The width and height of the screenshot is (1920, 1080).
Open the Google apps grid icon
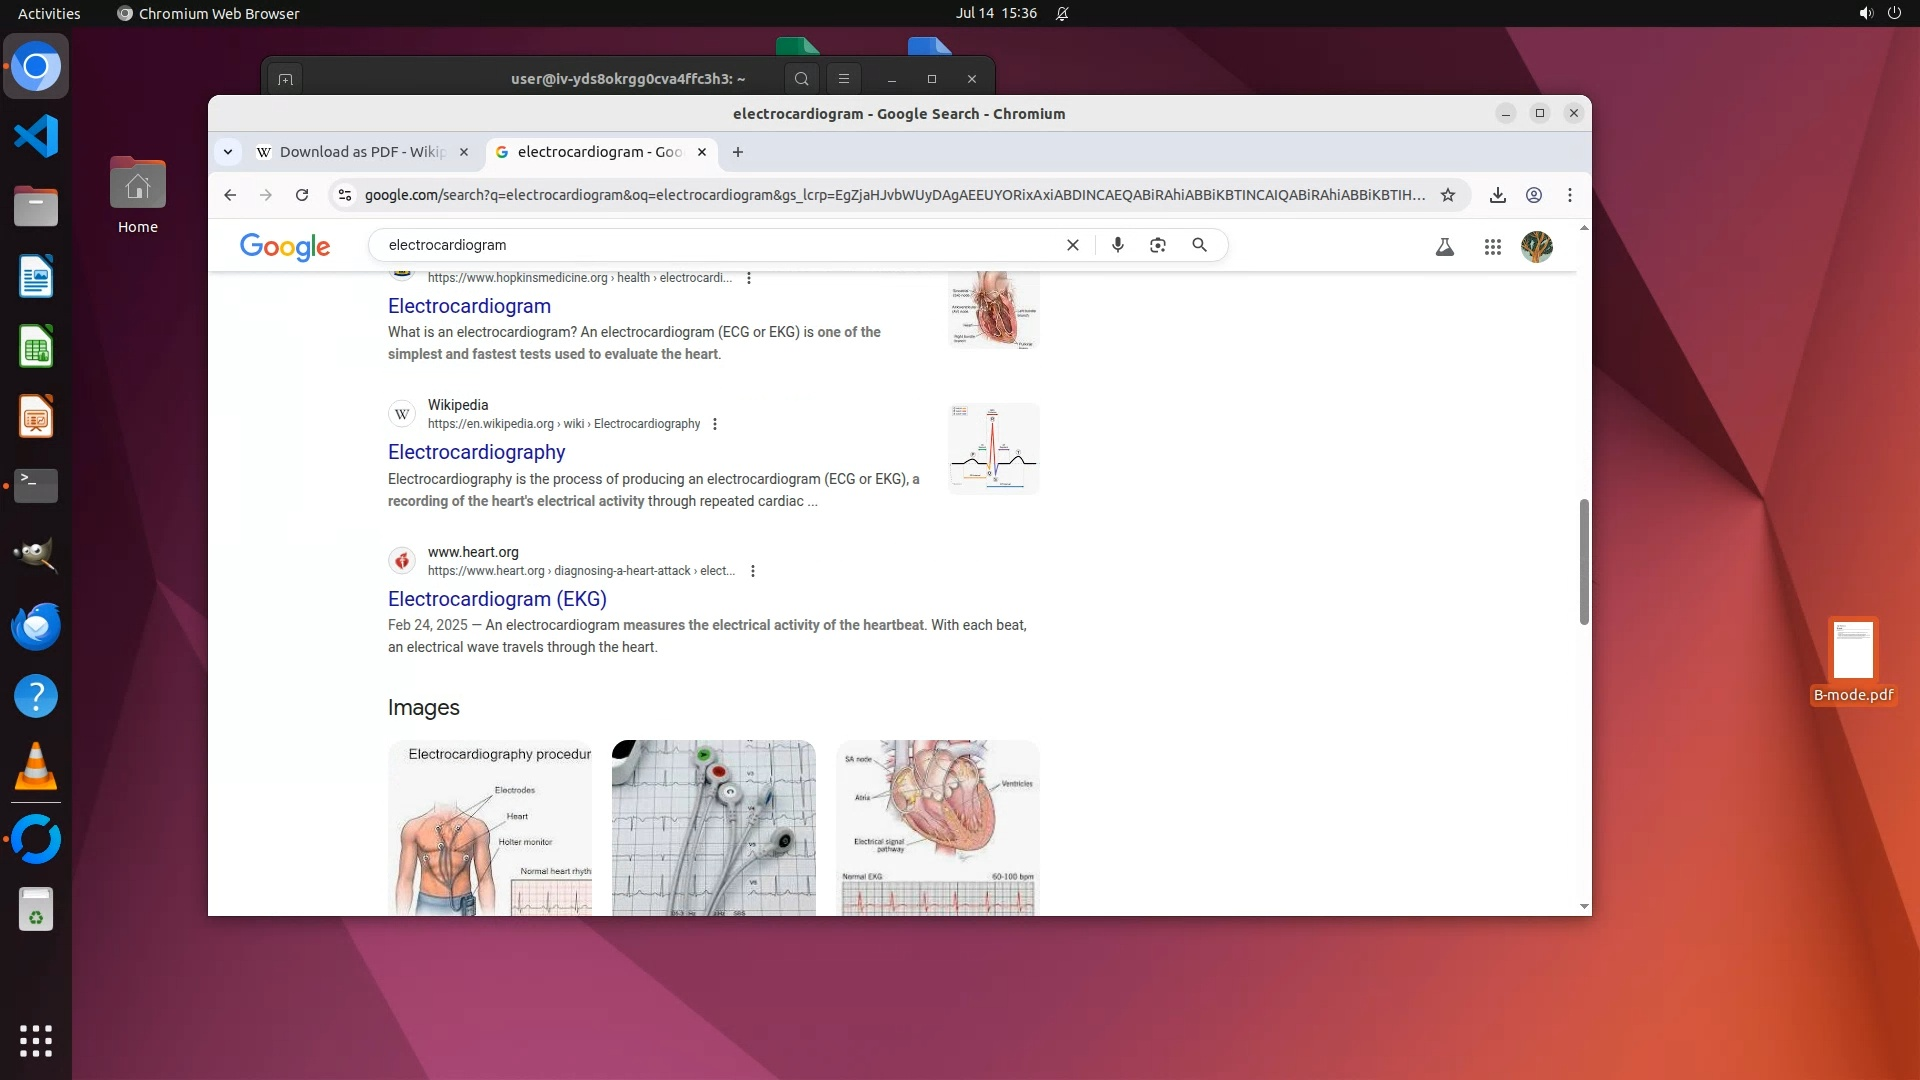[1492, 247]
